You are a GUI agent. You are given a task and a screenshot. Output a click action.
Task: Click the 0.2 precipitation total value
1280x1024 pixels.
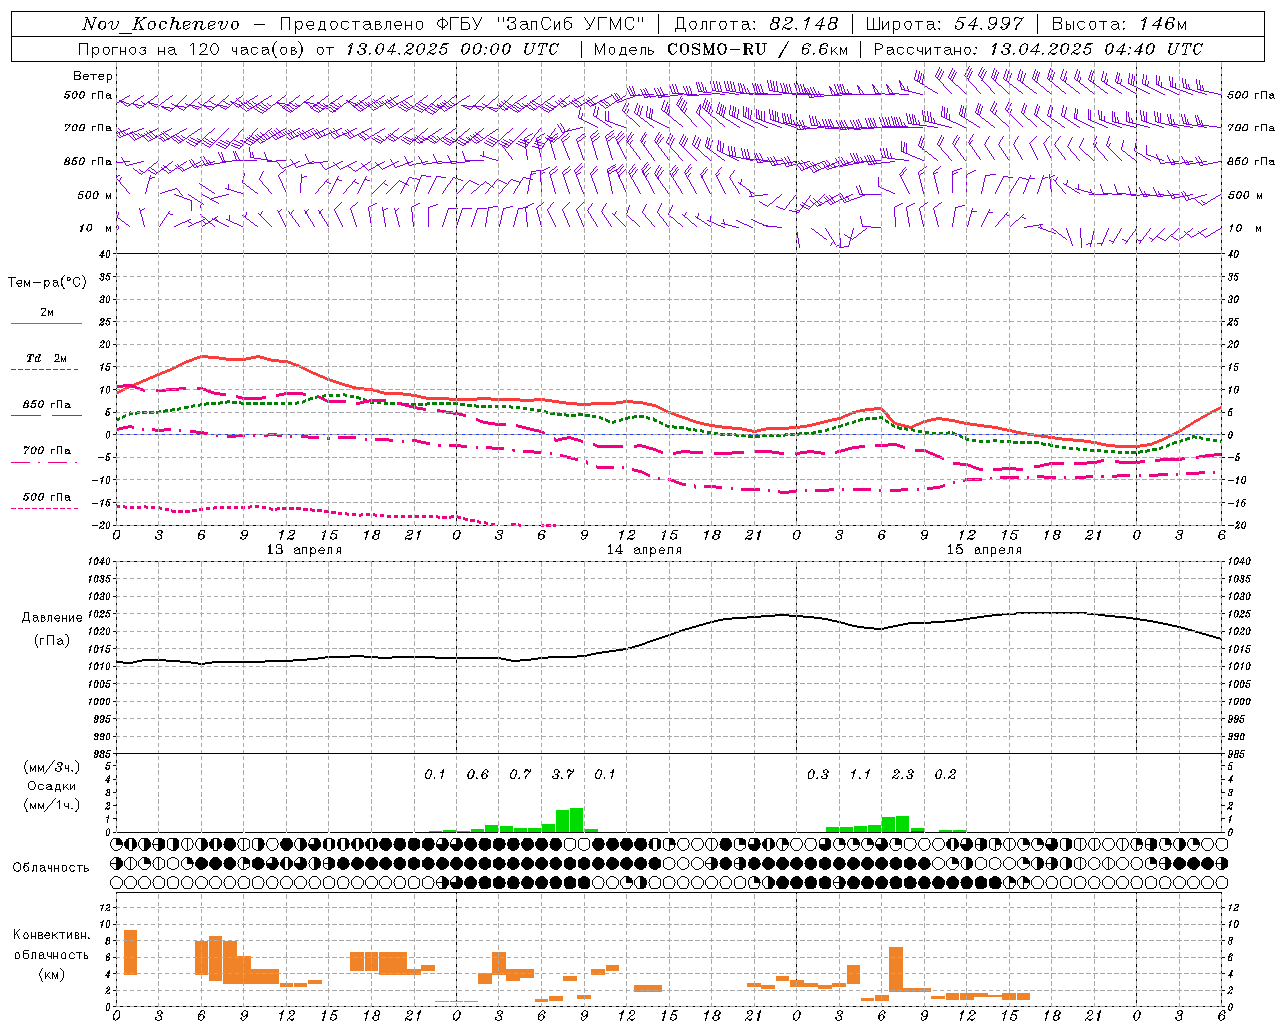pyautogui.click(x=945, y=774)
